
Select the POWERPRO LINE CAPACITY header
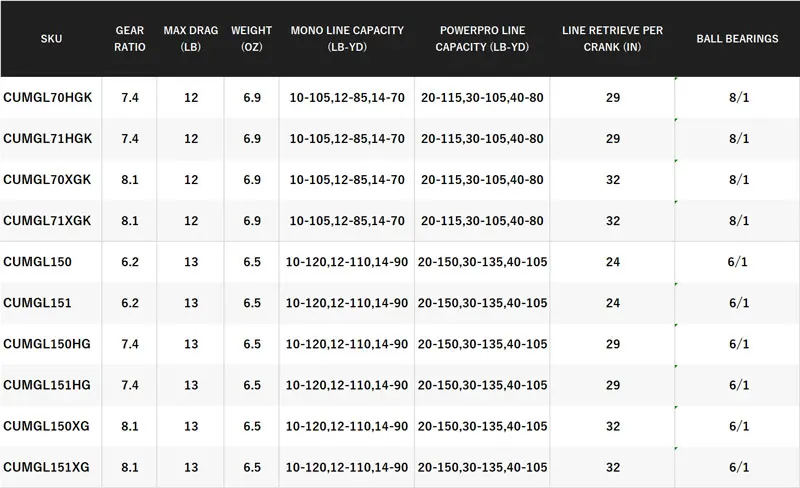coord(482,39)
